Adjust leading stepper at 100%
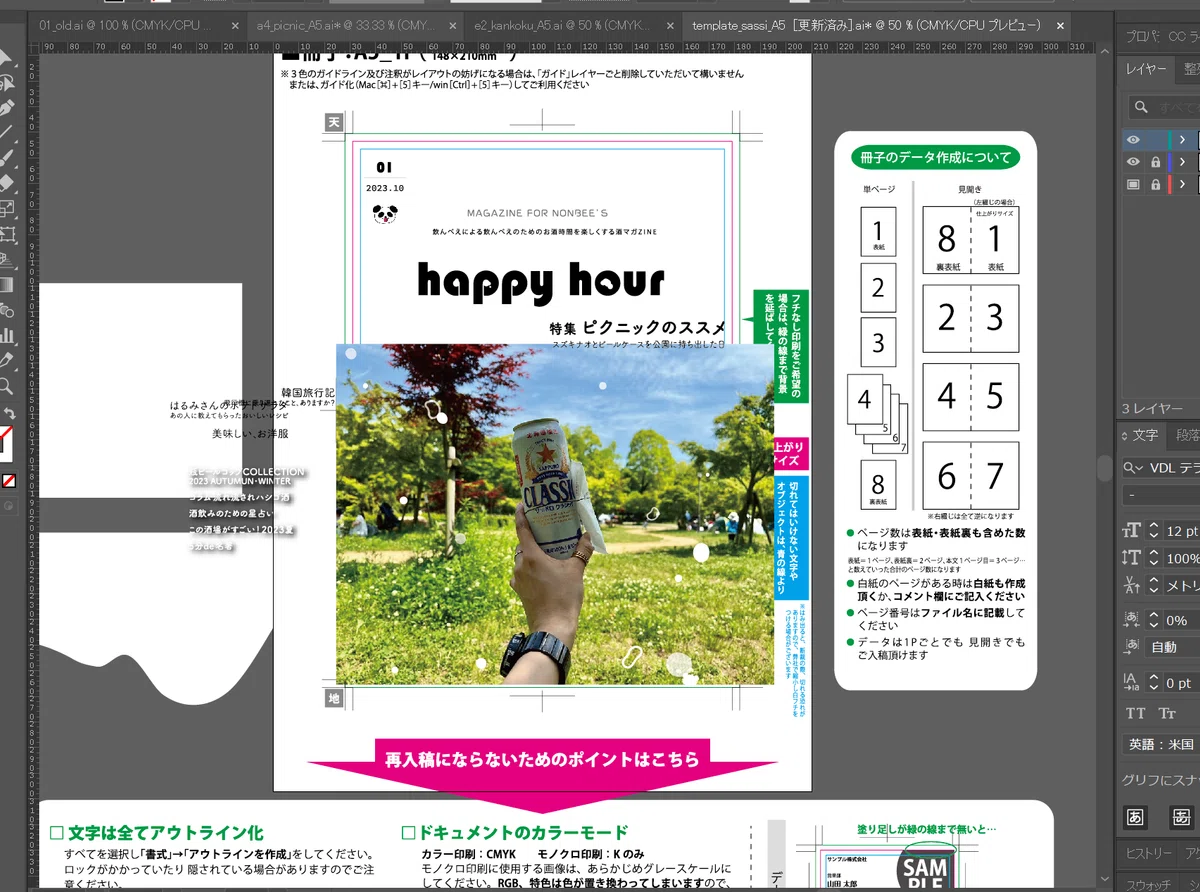1200x892 pixels. (x=1153, y=558)
